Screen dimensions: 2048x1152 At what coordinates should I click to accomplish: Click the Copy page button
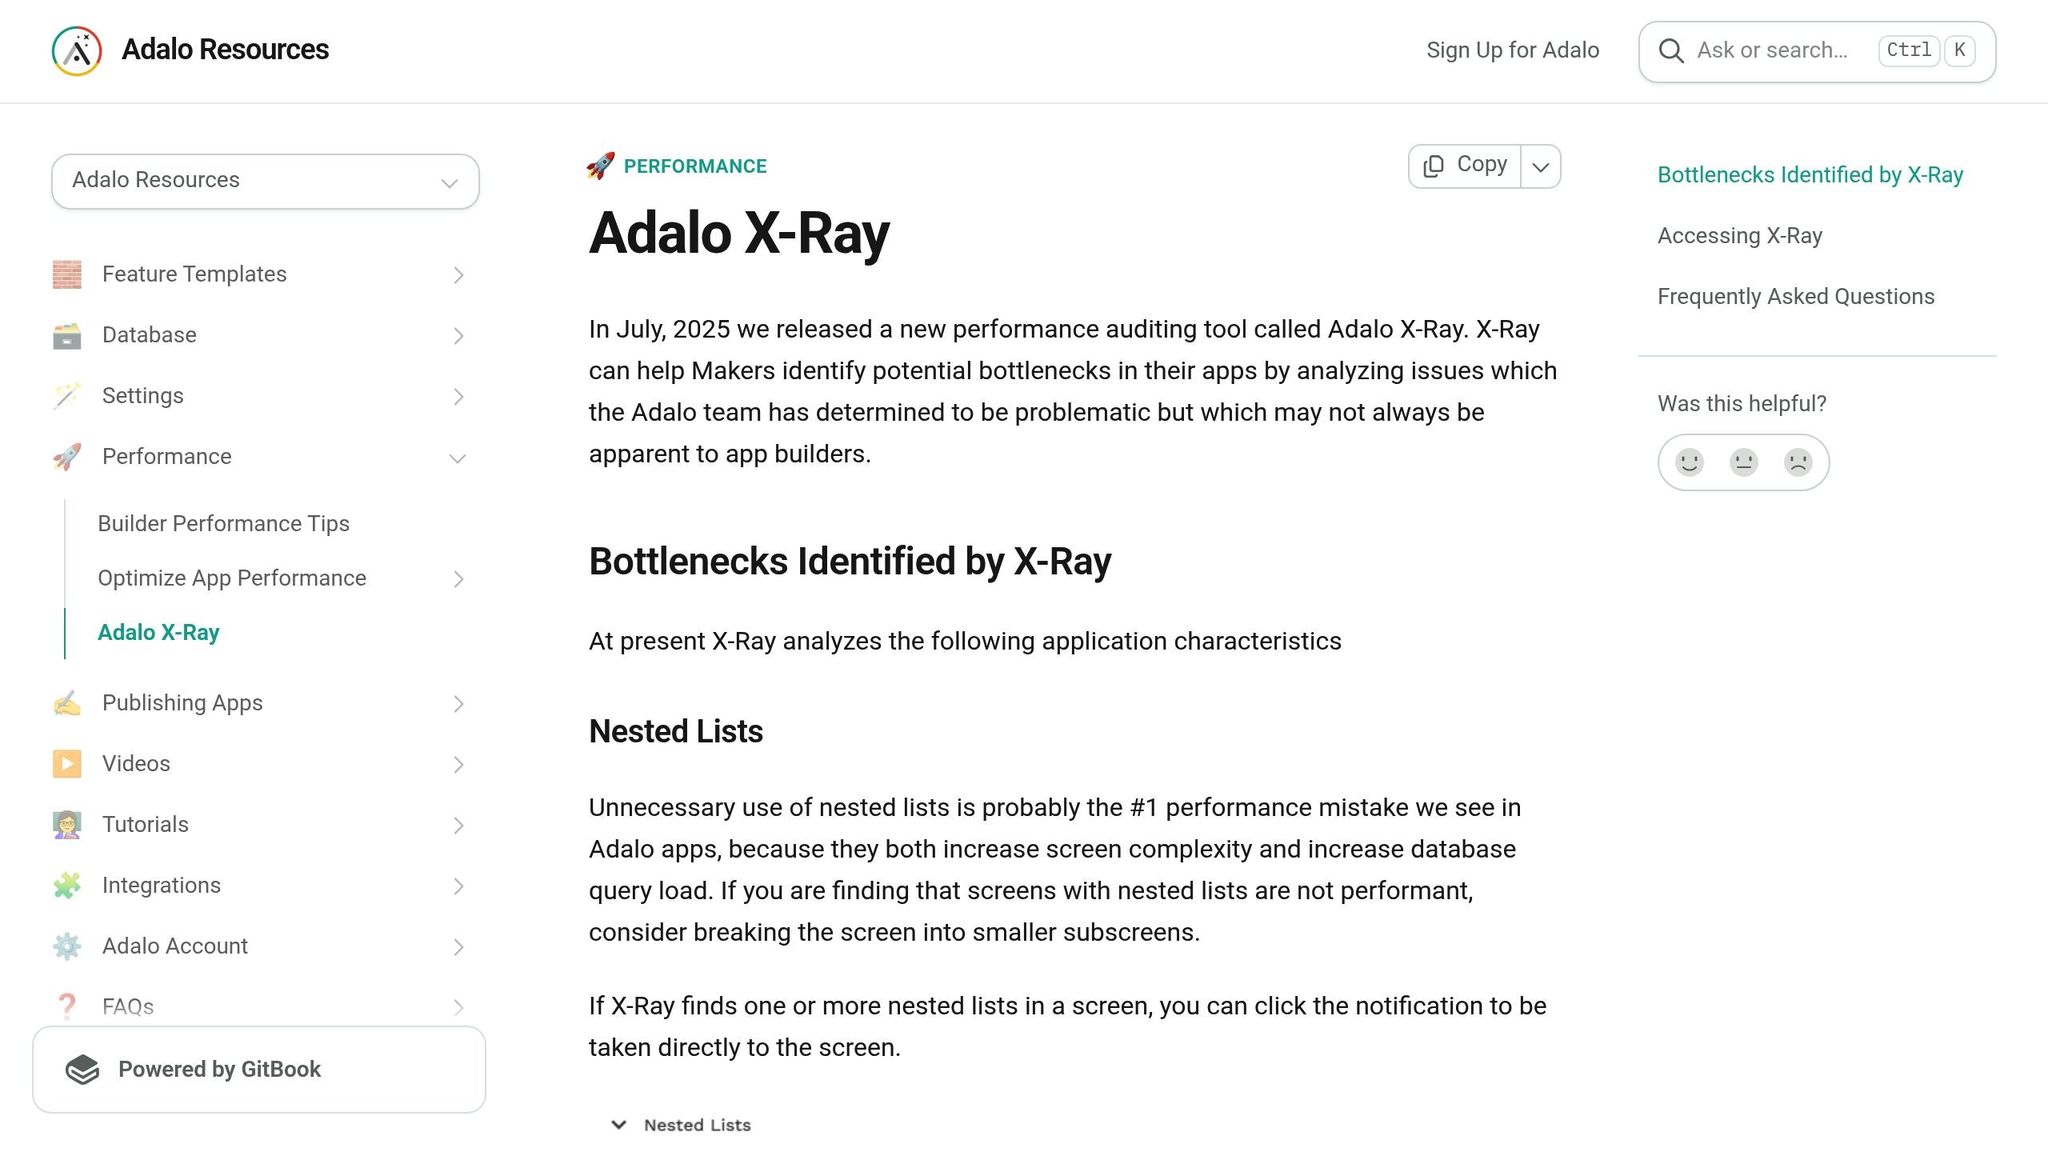(x=1465, y=166)
